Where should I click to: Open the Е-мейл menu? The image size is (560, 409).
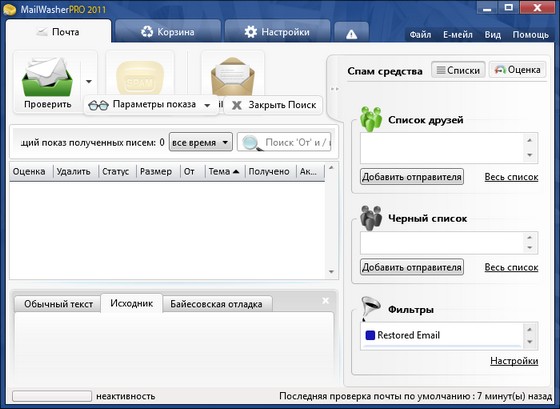click(458, 35)
